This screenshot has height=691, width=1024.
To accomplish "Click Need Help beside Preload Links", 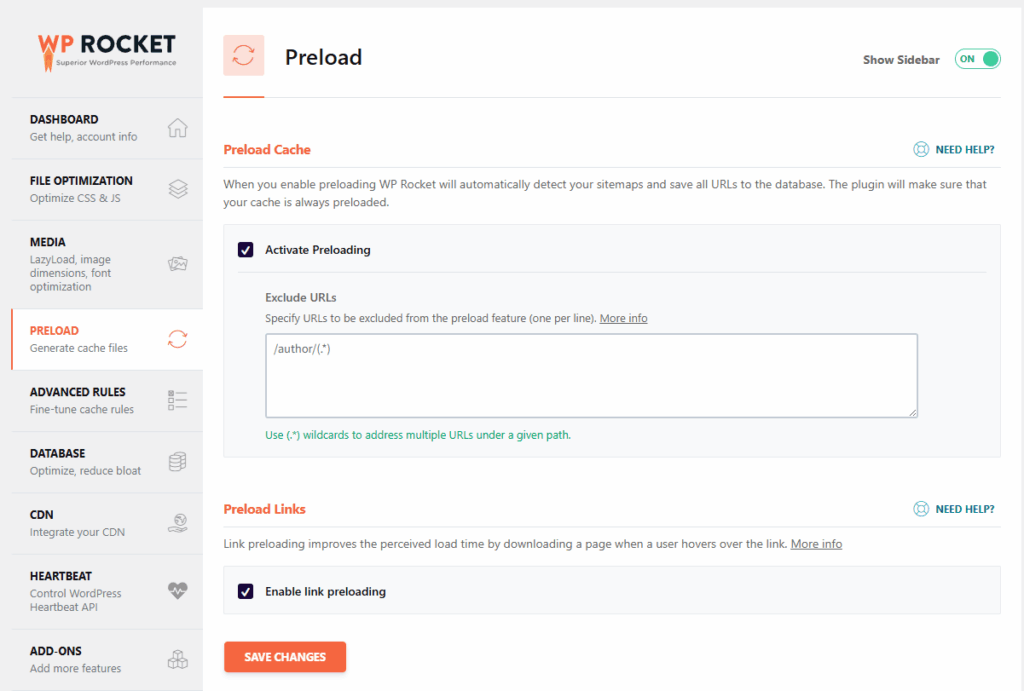I will [954, 509].
